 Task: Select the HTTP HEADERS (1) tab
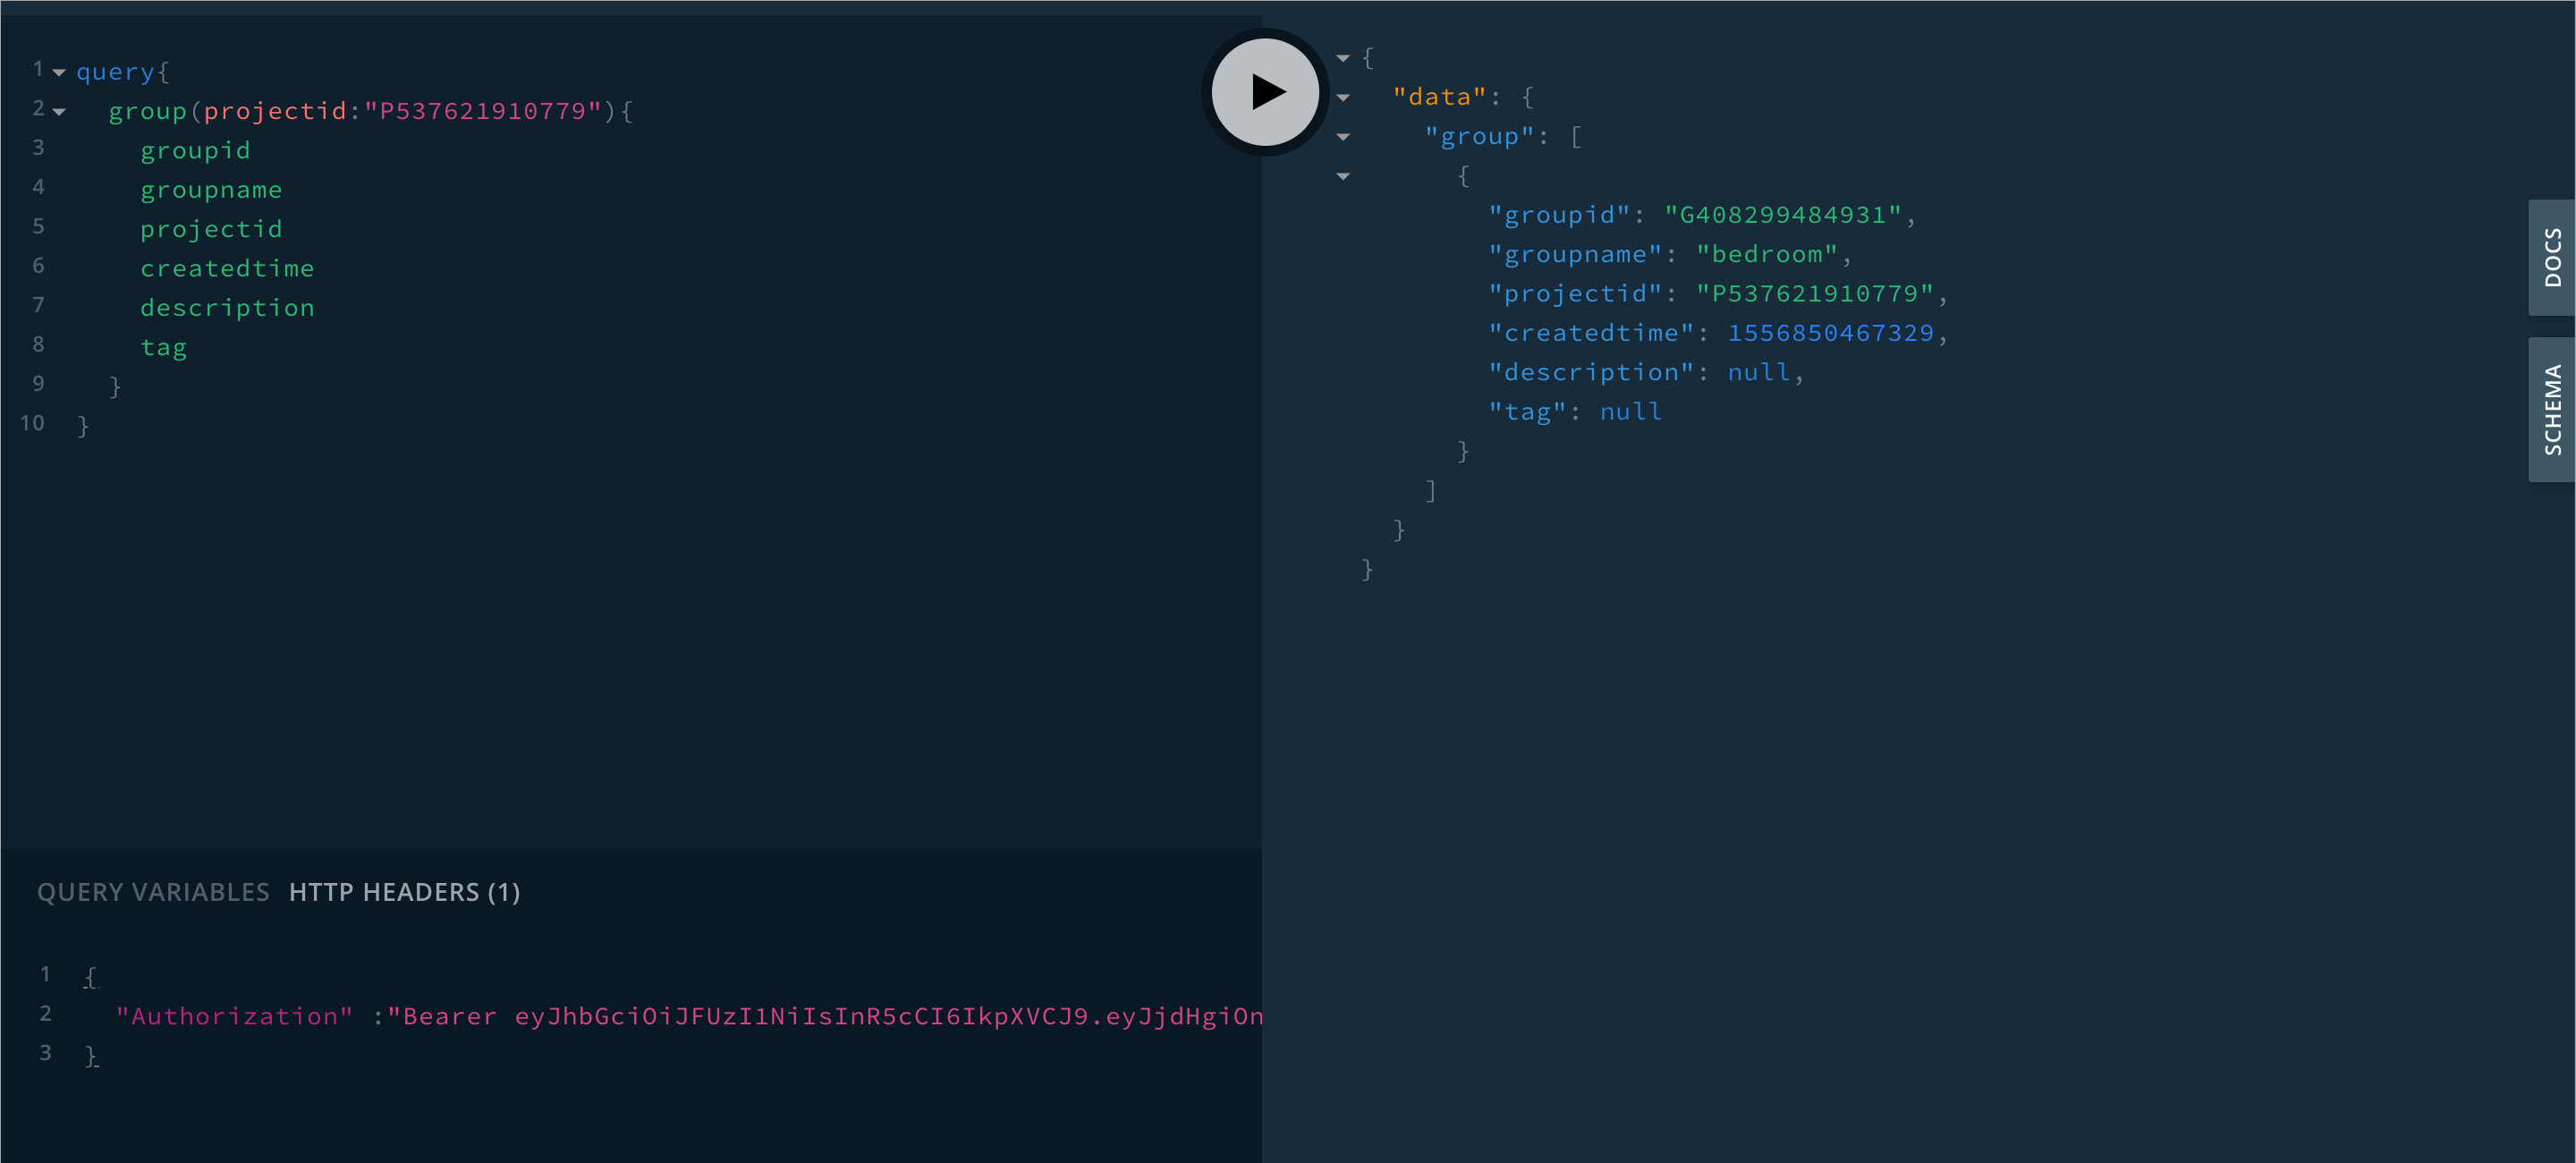pyautogui.click(x=404, y=892)
